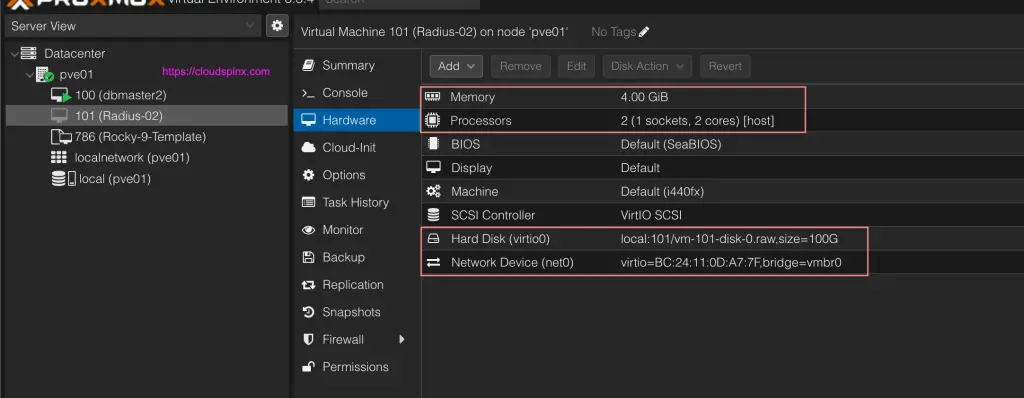Click the running VM icon of dbmaster2
Viewport: 1024px width, 398px height.
(61, 95)
